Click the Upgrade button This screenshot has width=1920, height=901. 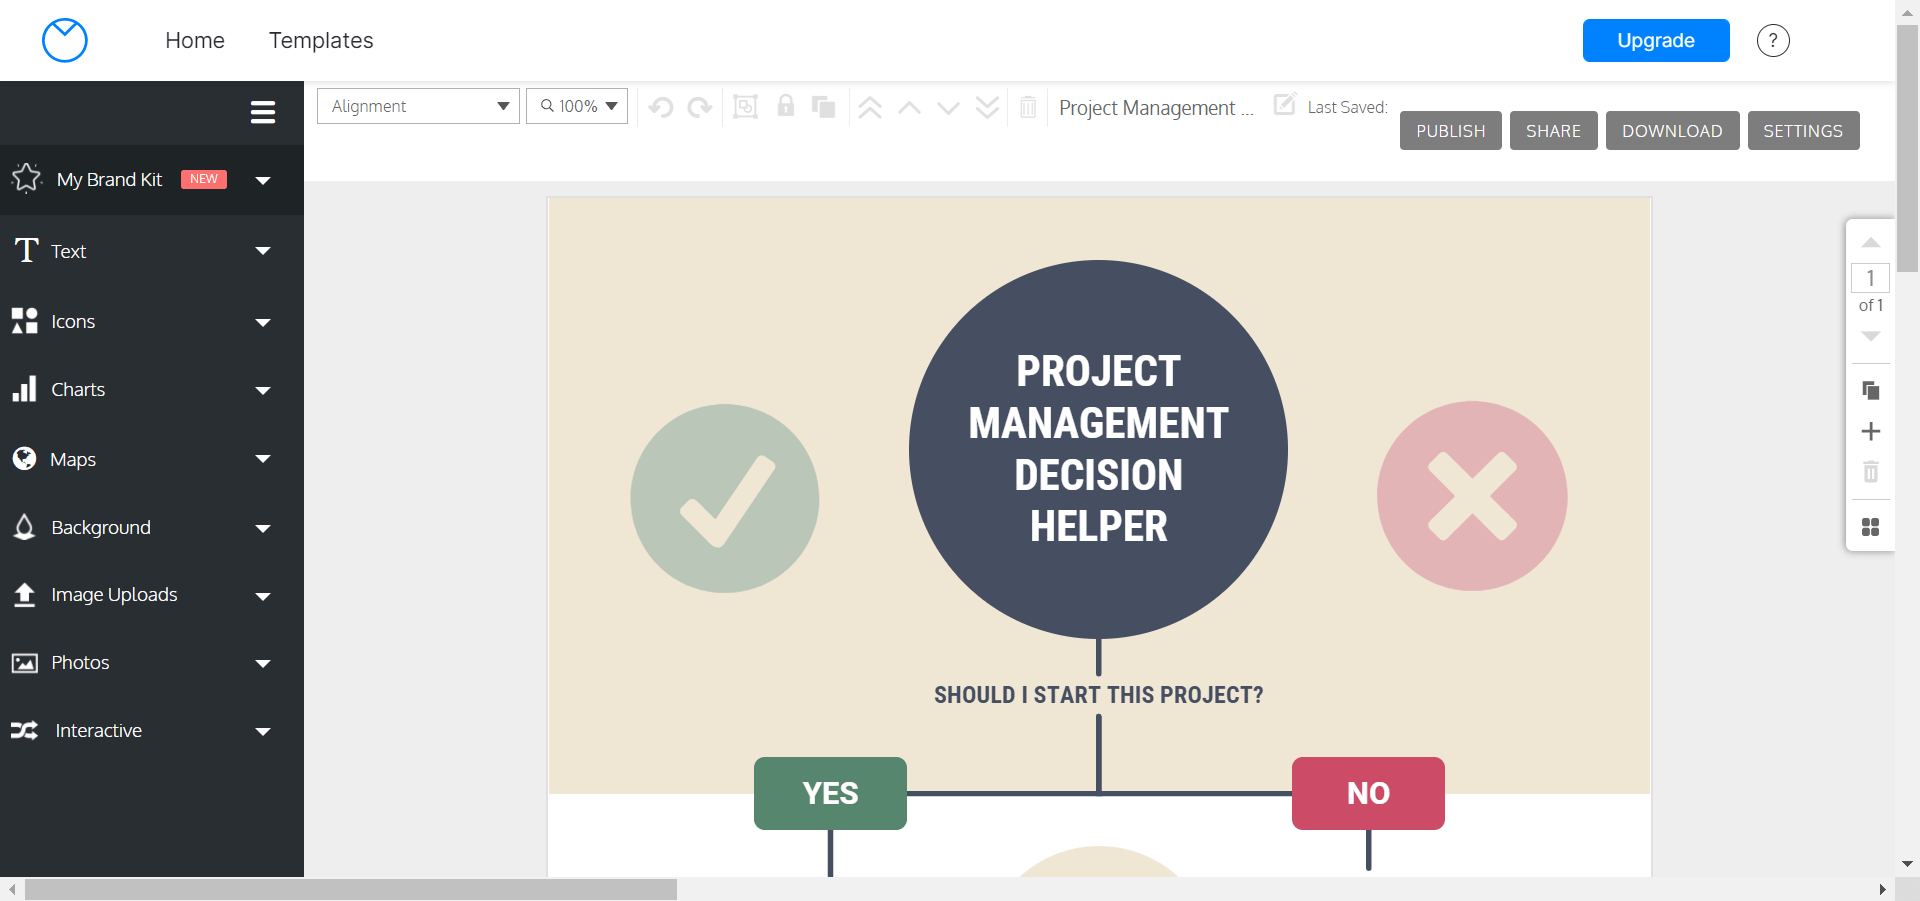coord(1656,40)
